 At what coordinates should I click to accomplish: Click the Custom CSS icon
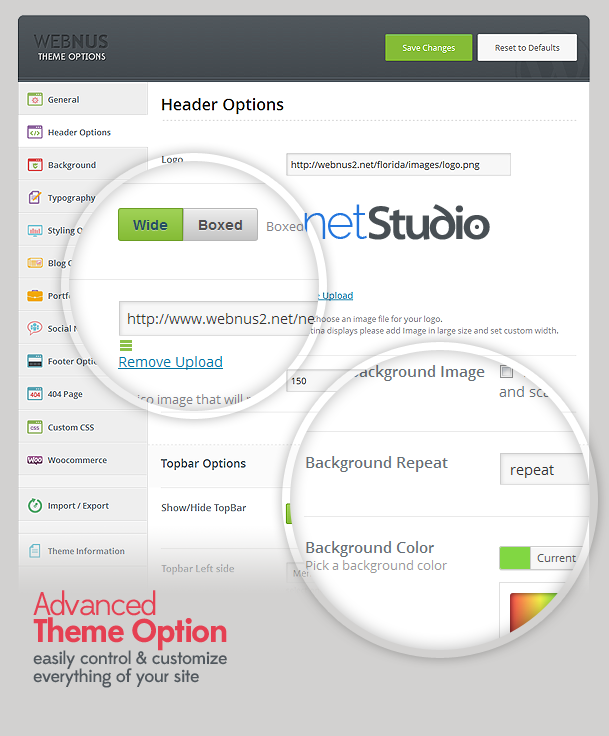click(x=35, y=427)
